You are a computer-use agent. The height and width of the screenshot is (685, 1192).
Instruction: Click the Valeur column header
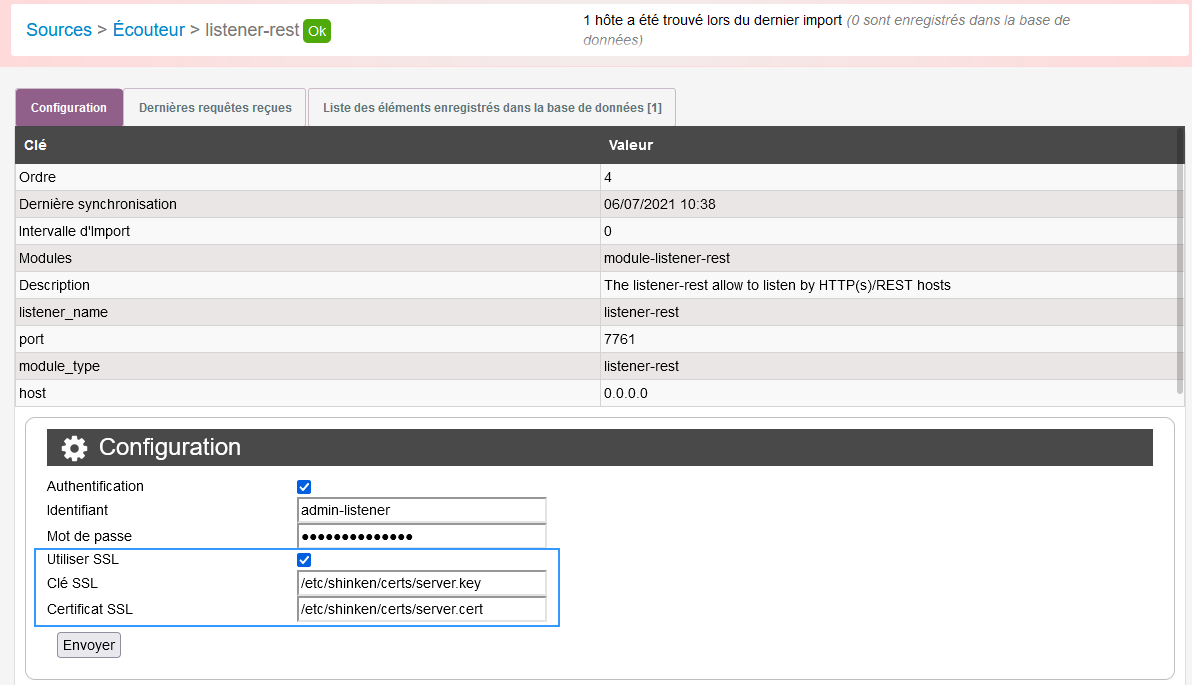[x=630, y=145]
